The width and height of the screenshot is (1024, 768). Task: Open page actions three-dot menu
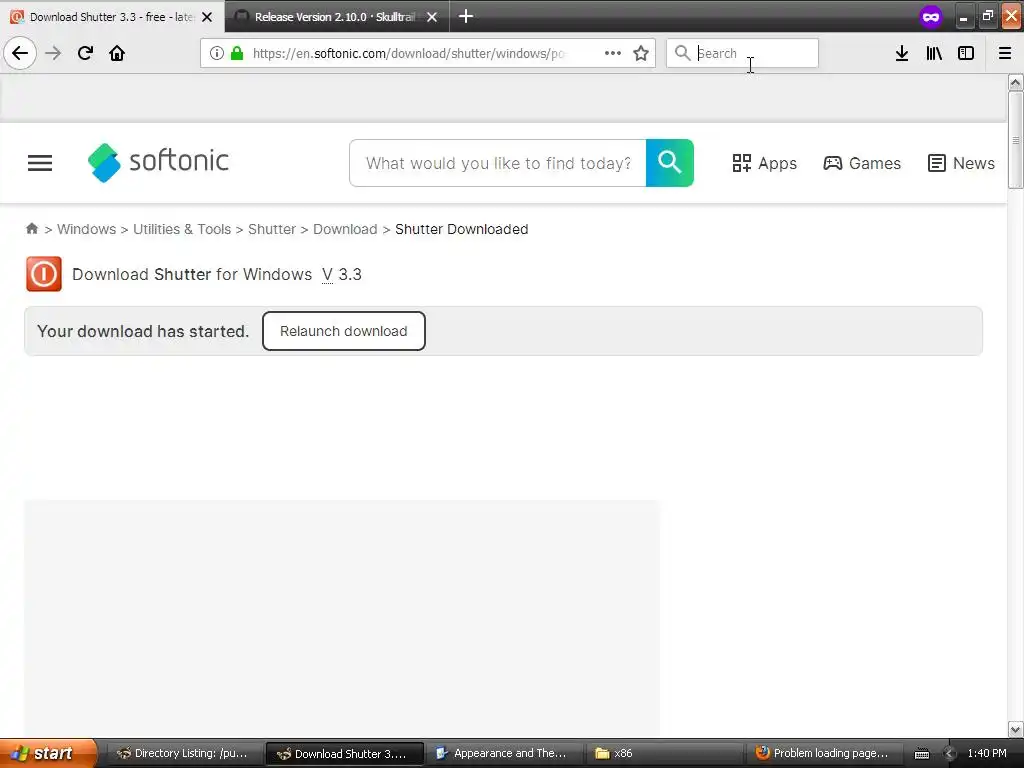(x=613, y=53)
